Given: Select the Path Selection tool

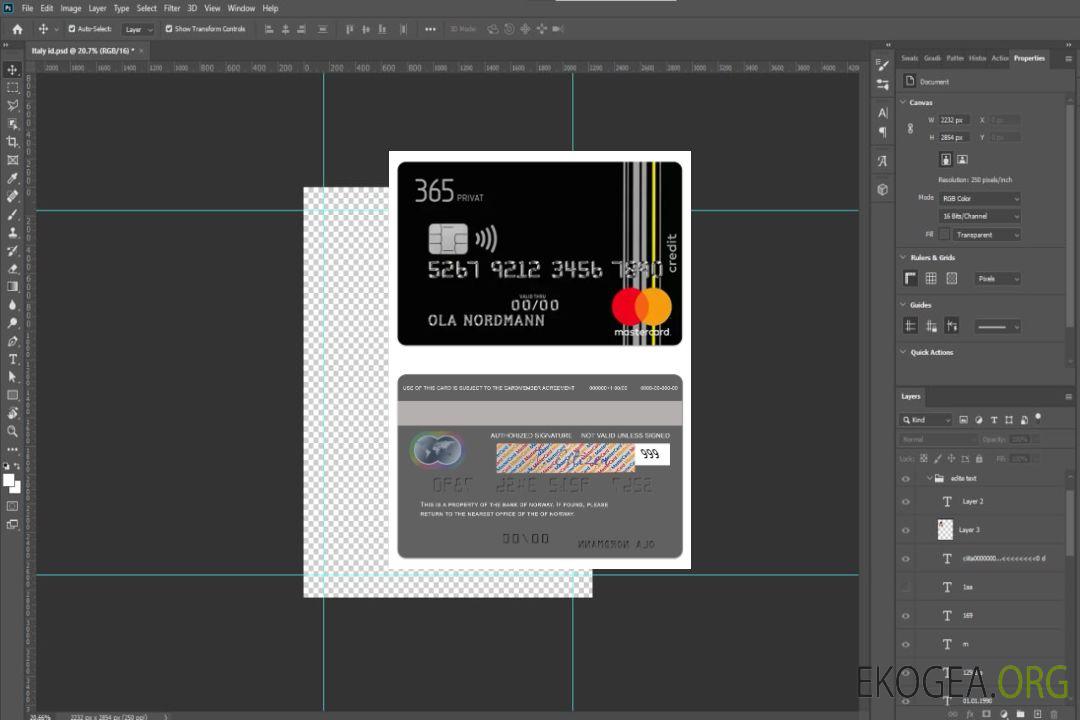Looking at the screenshot, I should pyautogui.click(x=12, y=377).
